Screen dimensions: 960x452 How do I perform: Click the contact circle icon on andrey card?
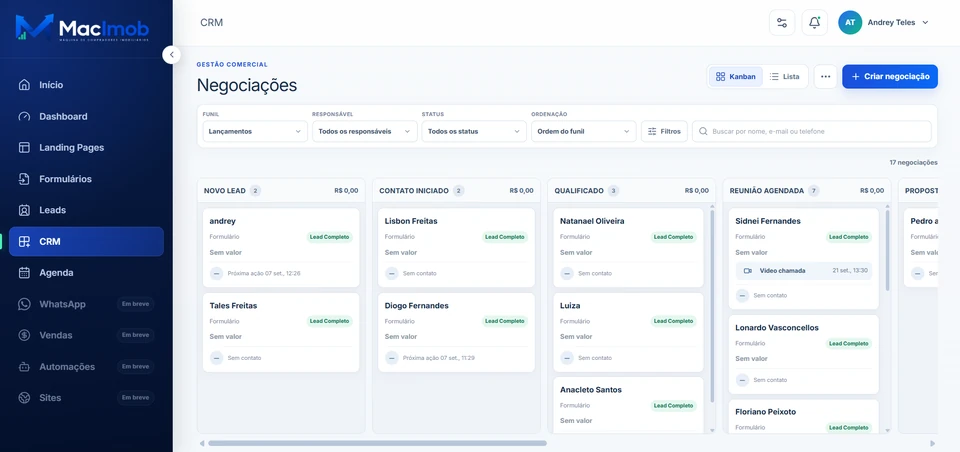coord(216,273)
